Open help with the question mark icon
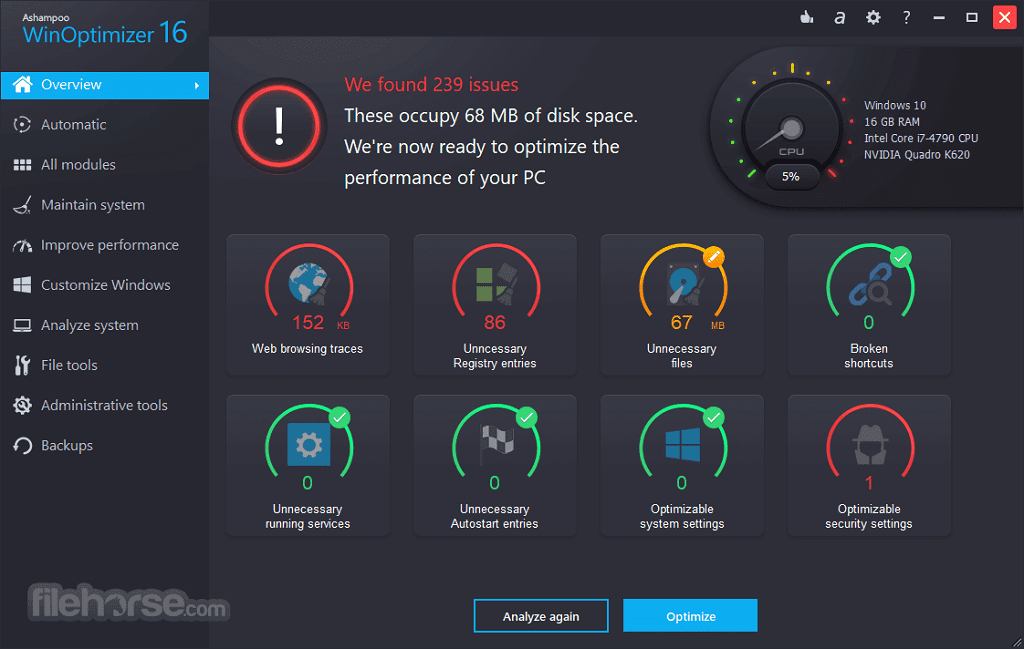Viewport: 1024px width, 649px height. (906, 18)
